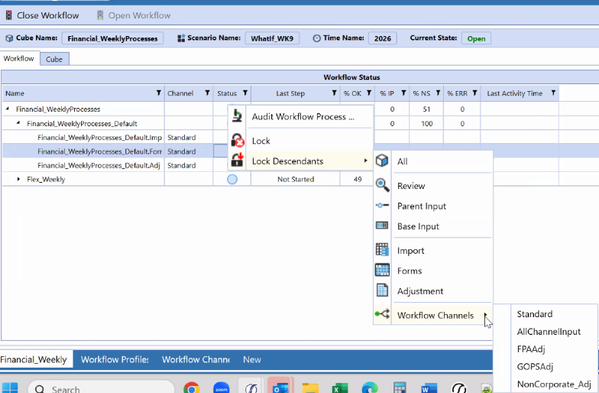Open the New bottom tab
The width and height of the screenshot is (599, 393).
pyautogui.click(x=252, y=359)
